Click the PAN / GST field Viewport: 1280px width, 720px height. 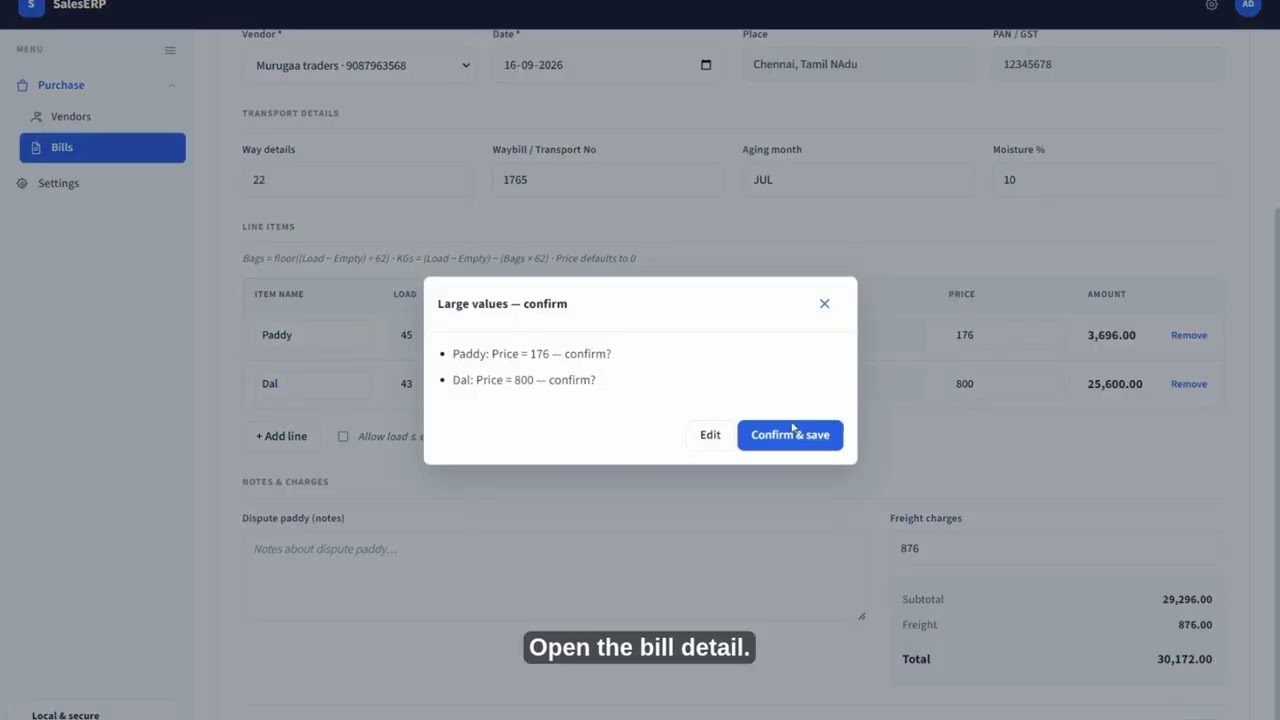pos(1109,64)
